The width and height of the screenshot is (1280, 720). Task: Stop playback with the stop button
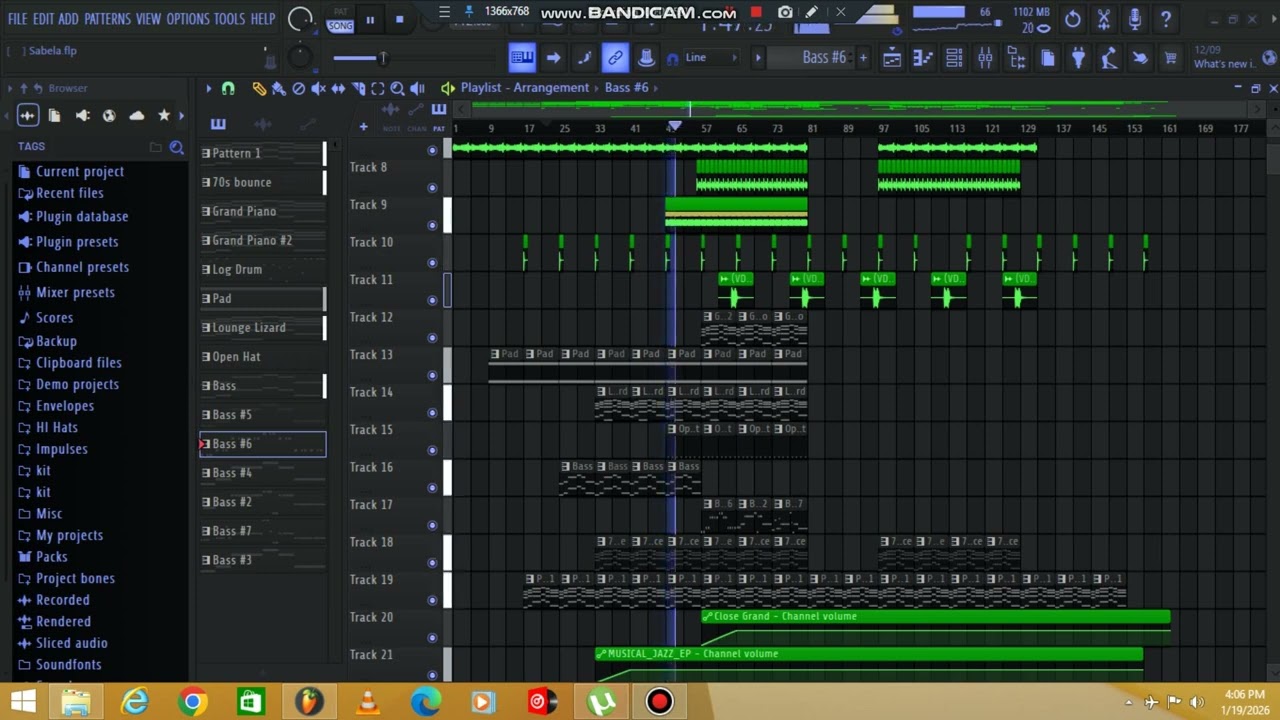click(399, 19)
